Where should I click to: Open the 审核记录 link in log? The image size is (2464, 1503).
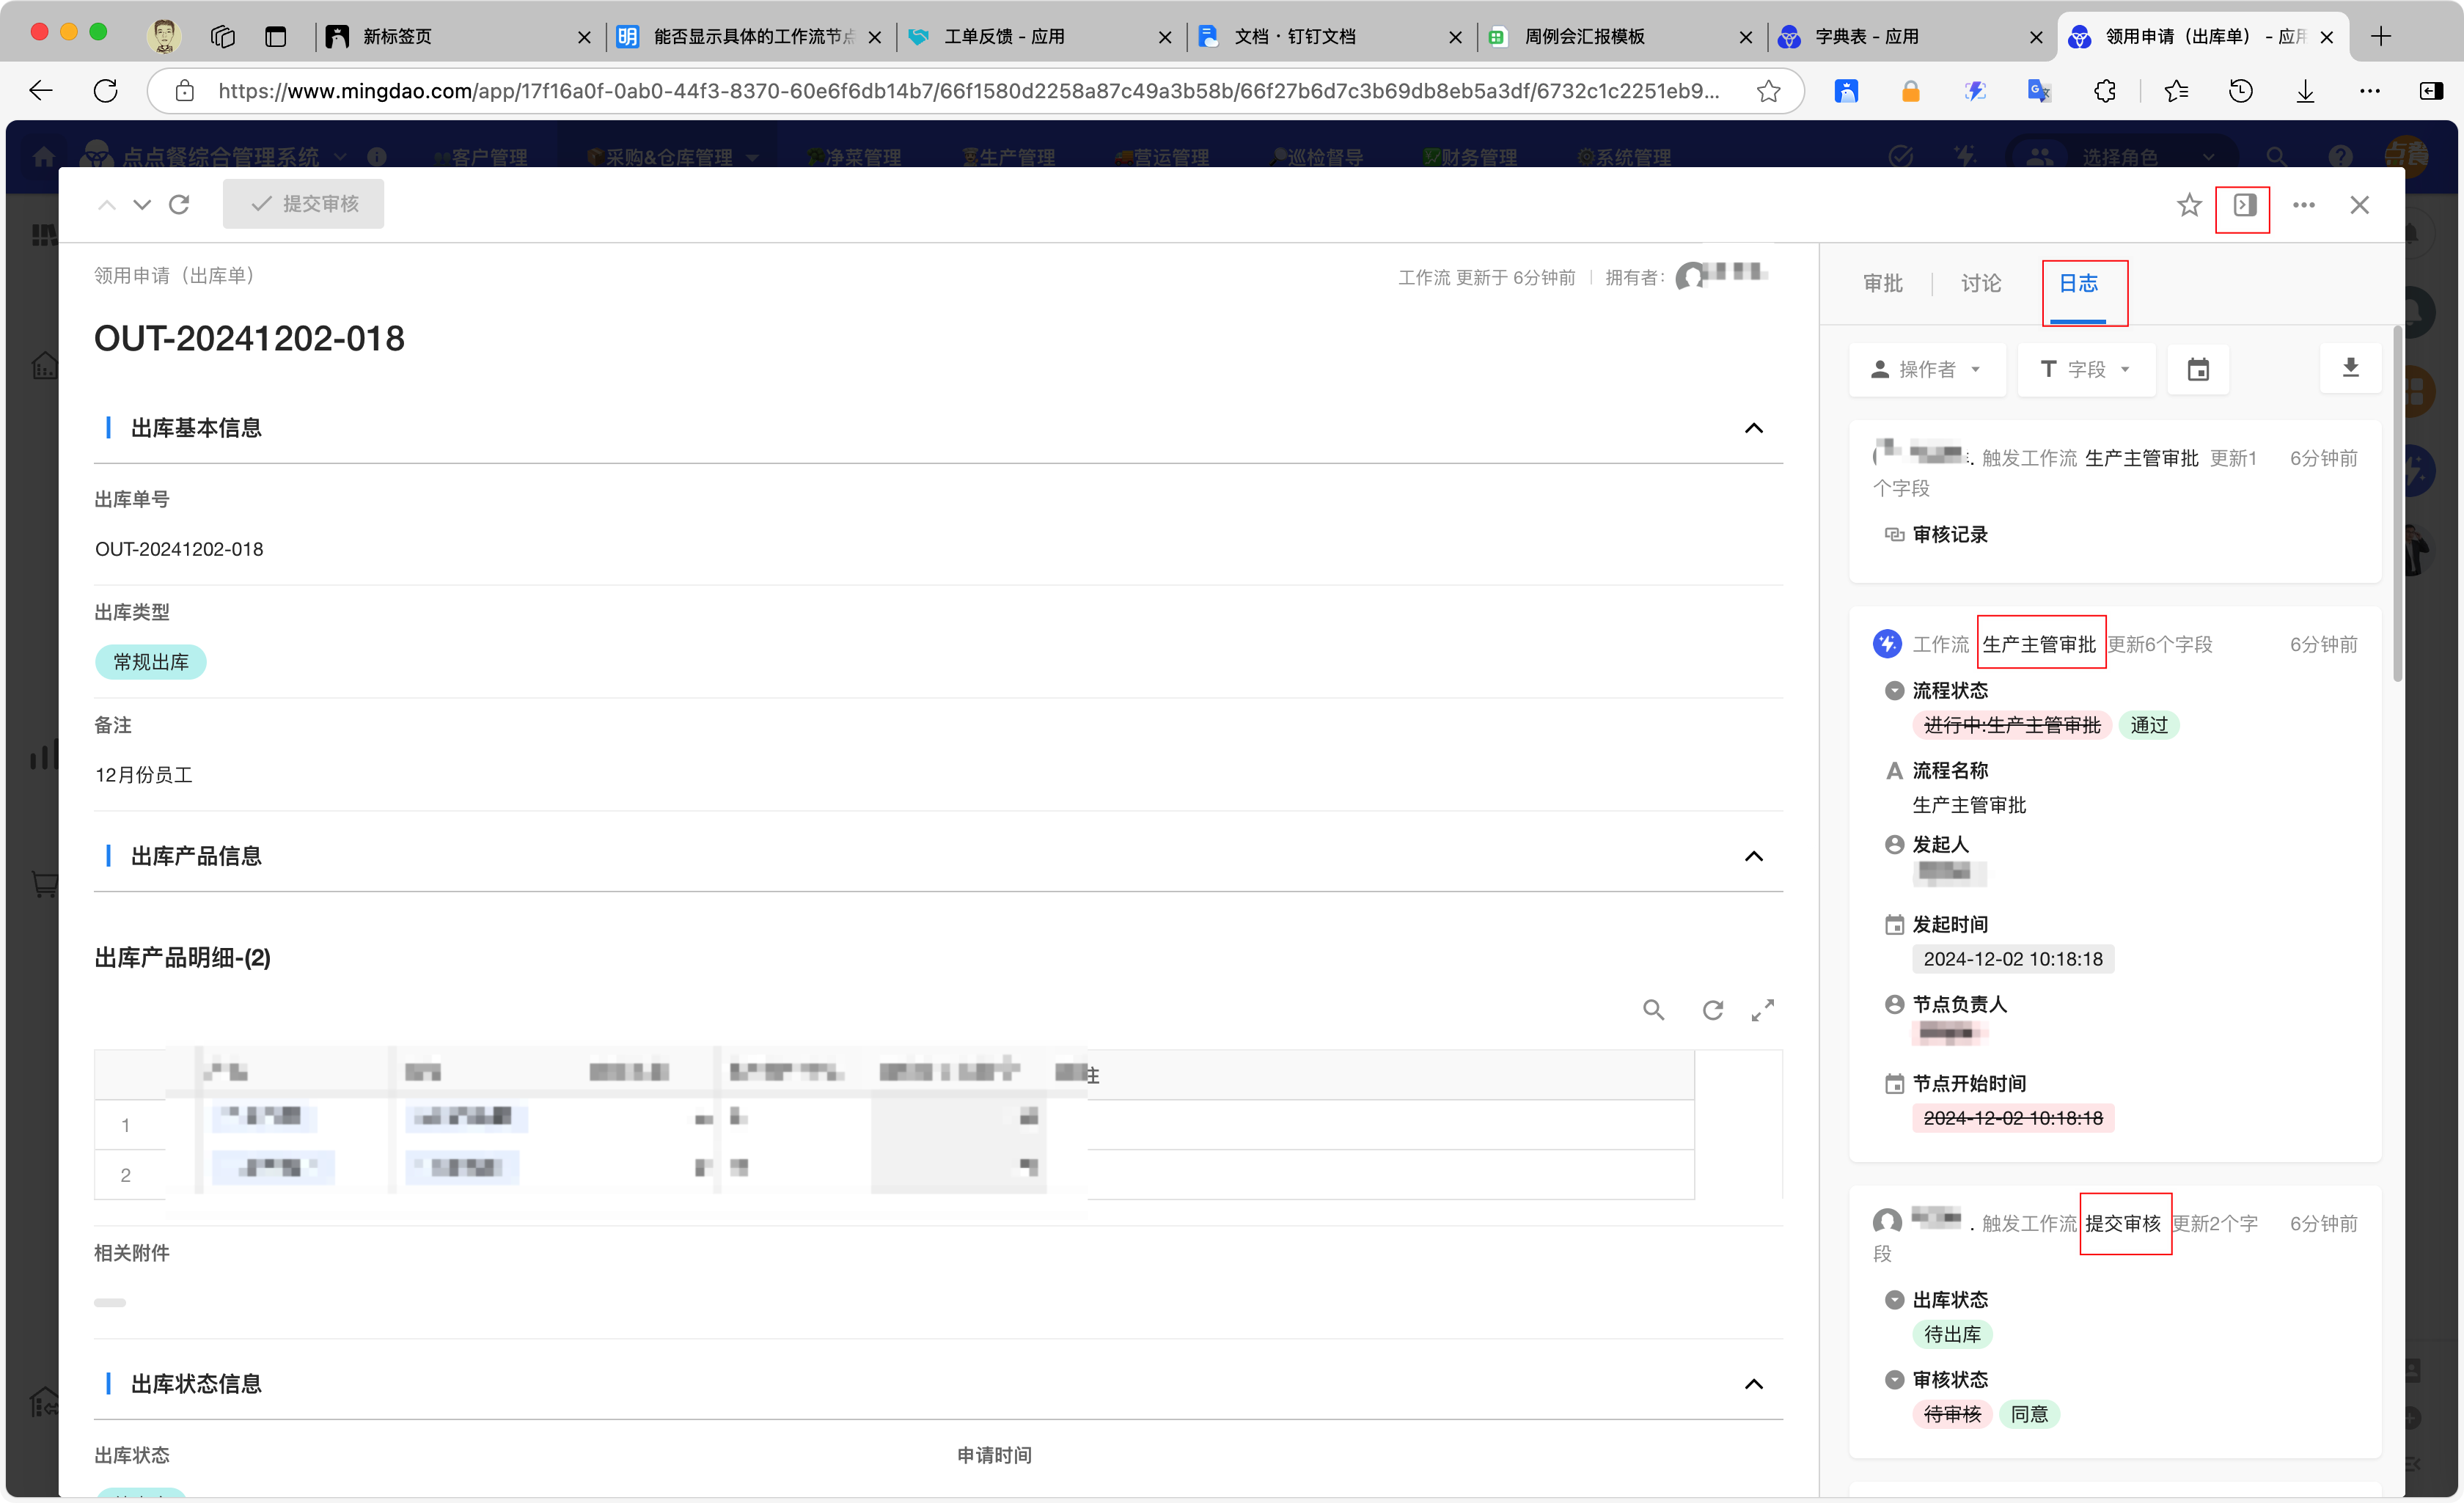pos(1949,534)
